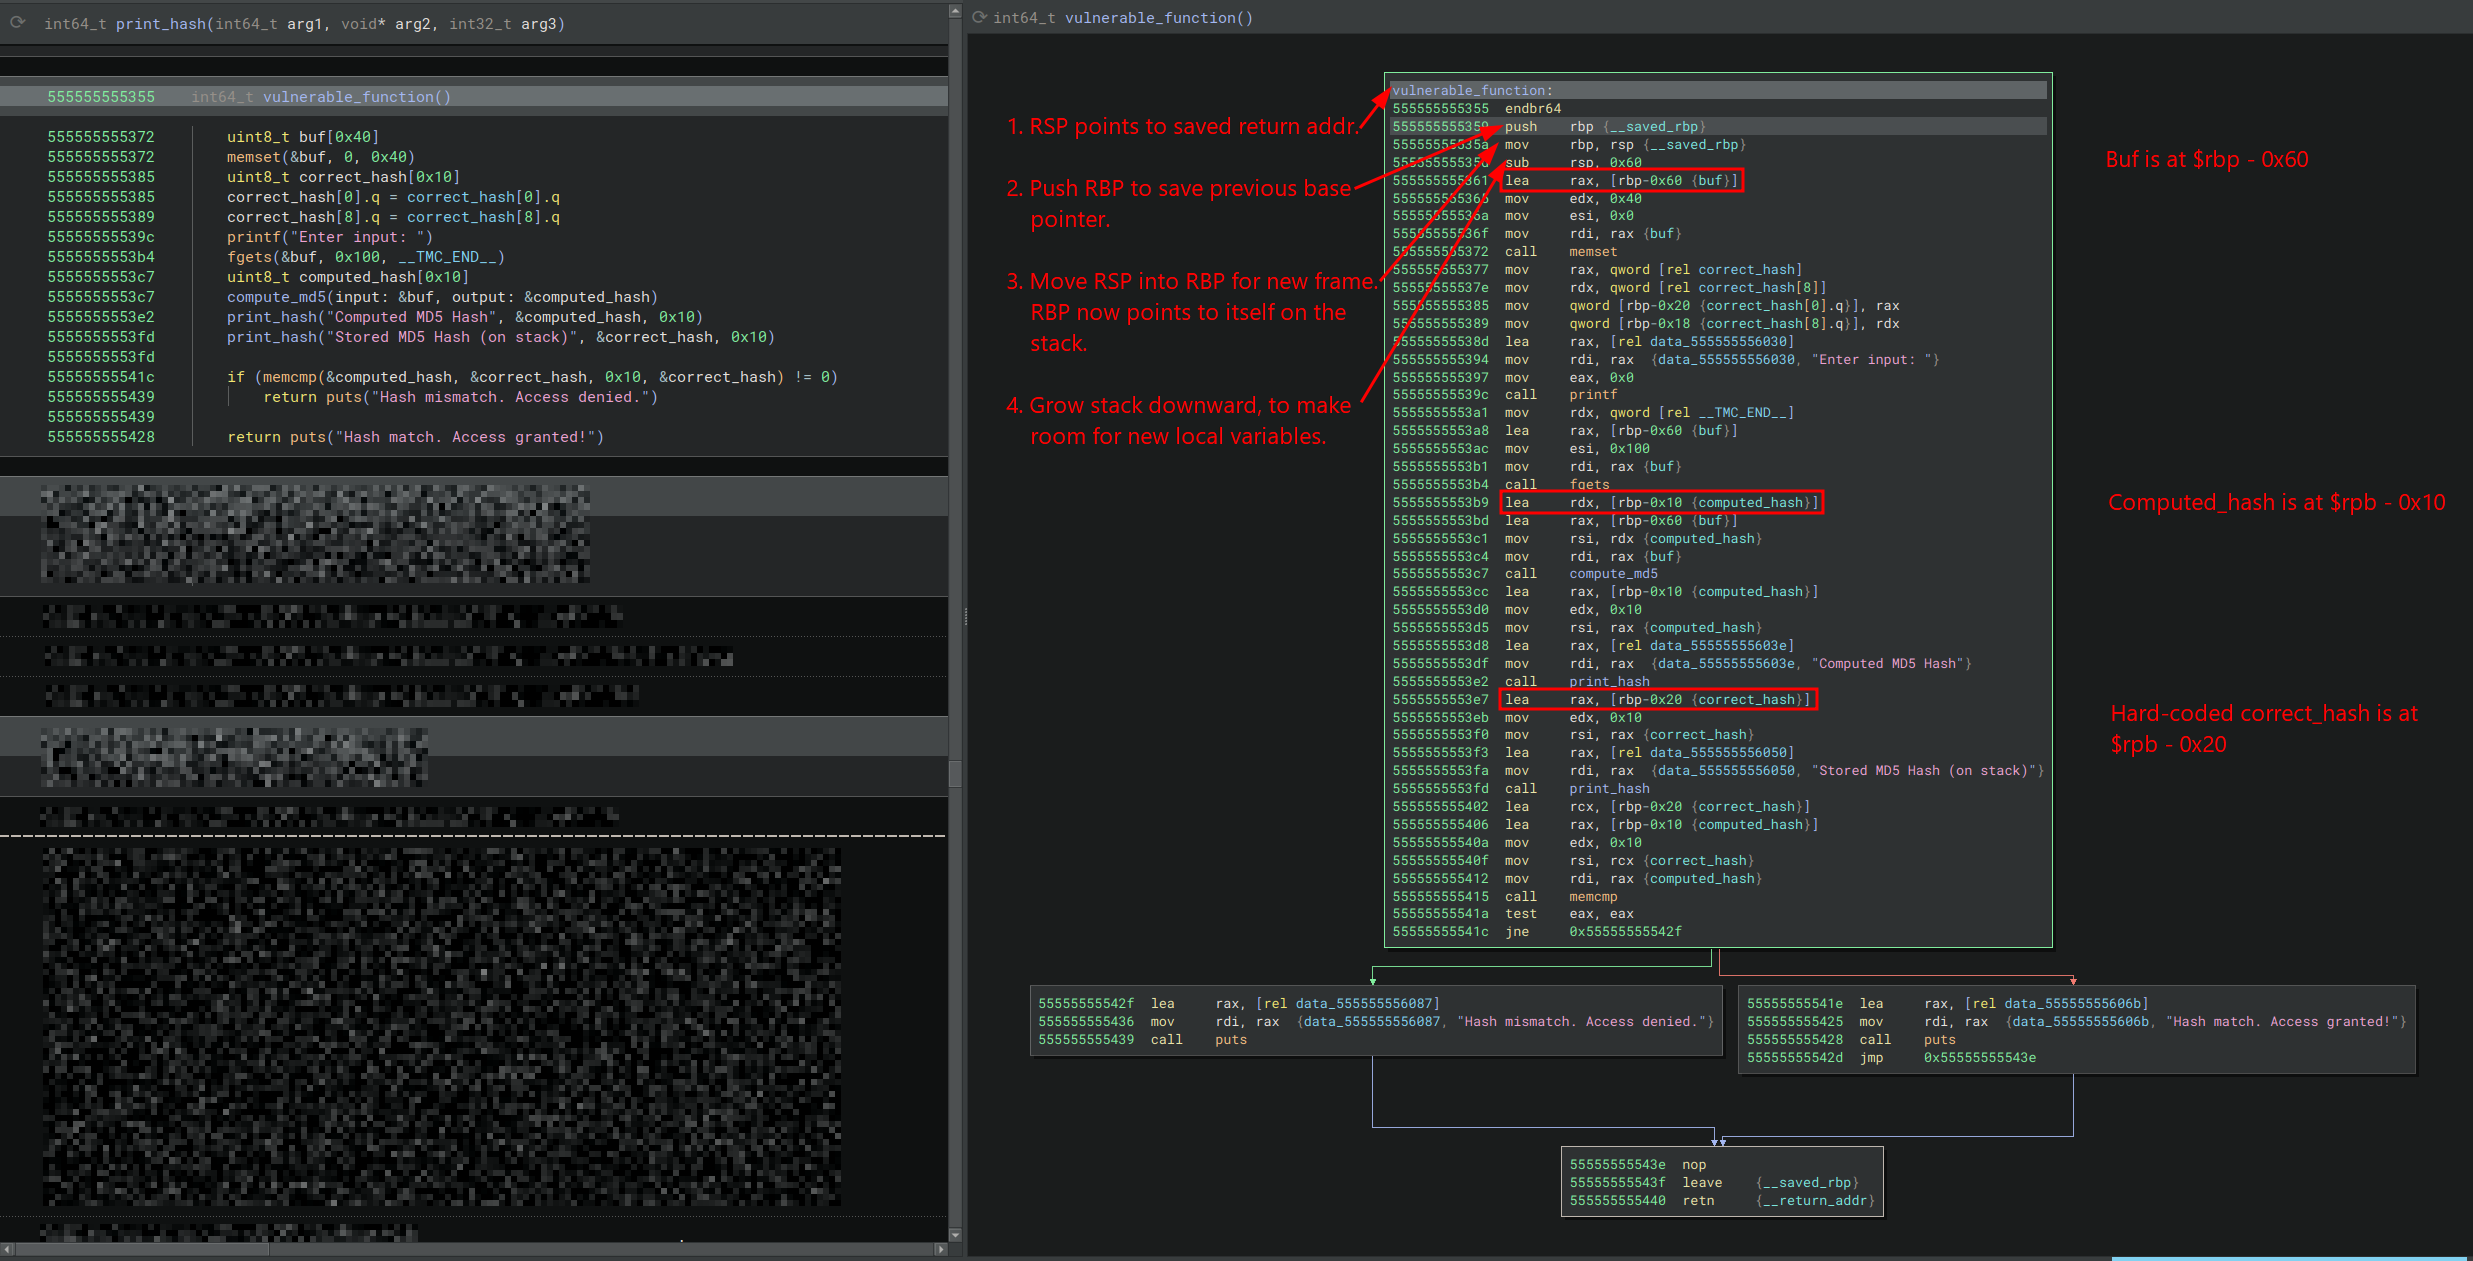The image size is (2473, 1261).
Task: Click the scroll-up arrow in left pane
Action: [955, 12]
